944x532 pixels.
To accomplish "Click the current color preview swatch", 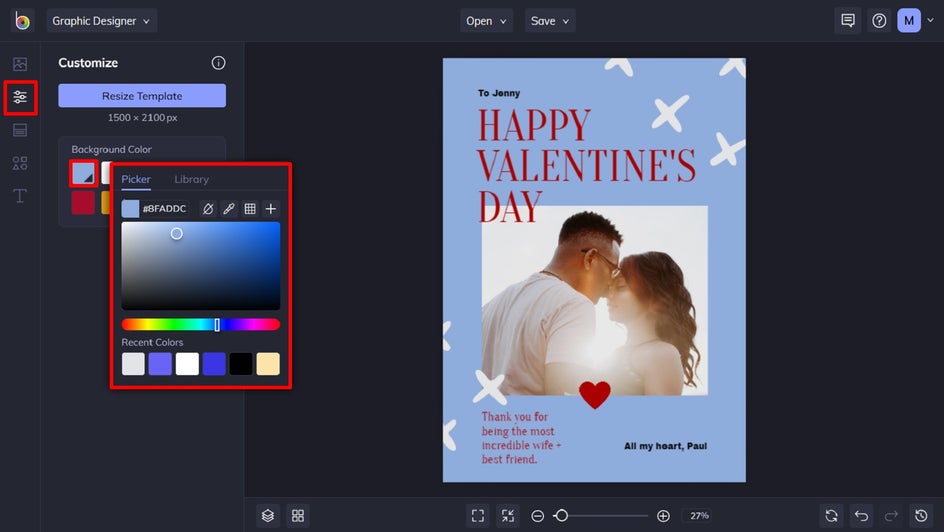I will (x=130, y=209).
